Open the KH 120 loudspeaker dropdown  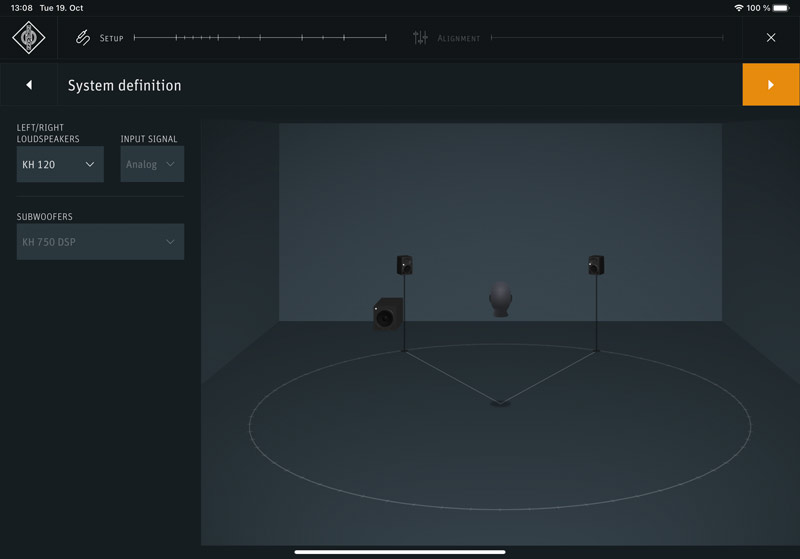click(x=60, y=164)
